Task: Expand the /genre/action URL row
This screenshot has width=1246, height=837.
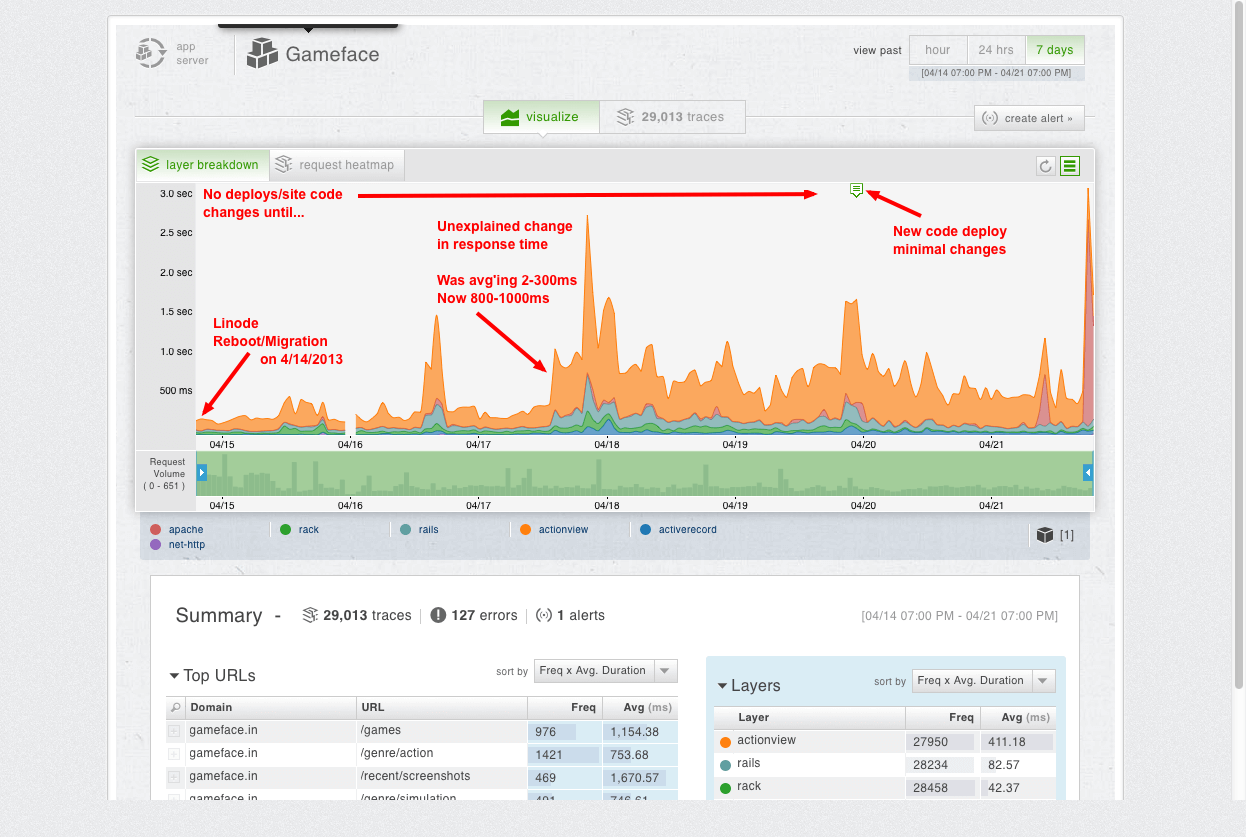Action: (x=174, y=754)
